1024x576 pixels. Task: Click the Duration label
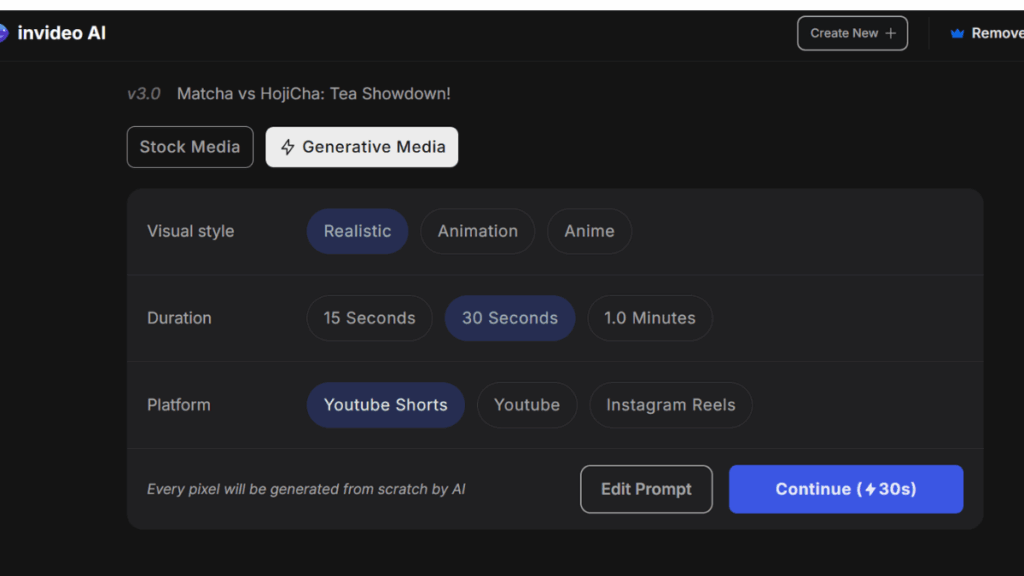pos(180,318)
